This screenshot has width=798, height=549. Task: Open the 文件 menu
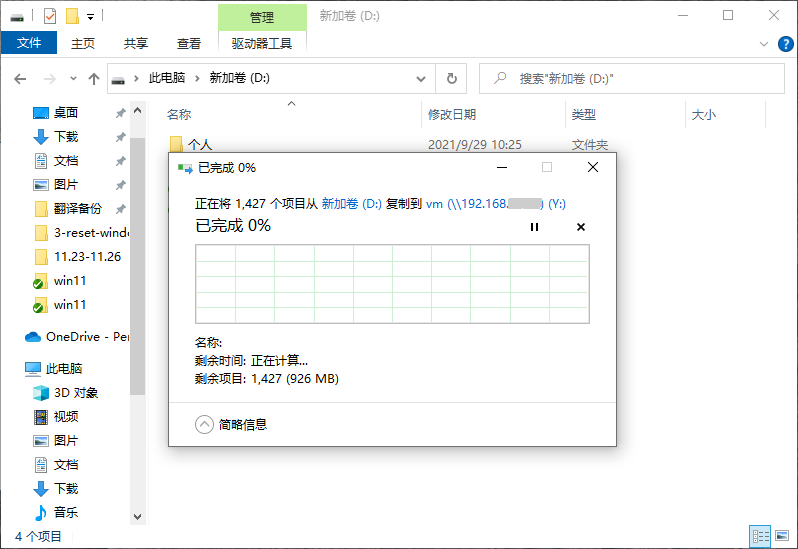(29, 43)
